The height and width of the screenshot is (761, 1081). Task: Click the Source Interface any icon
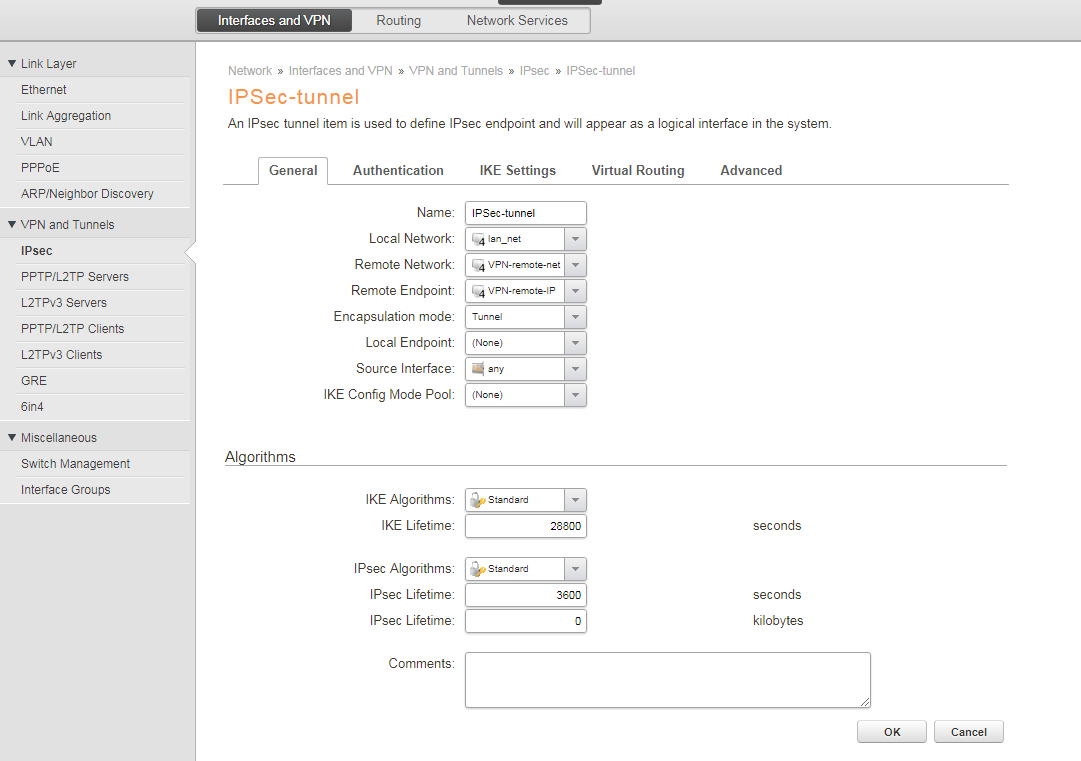pyautogui.click(x=478, y=369)
